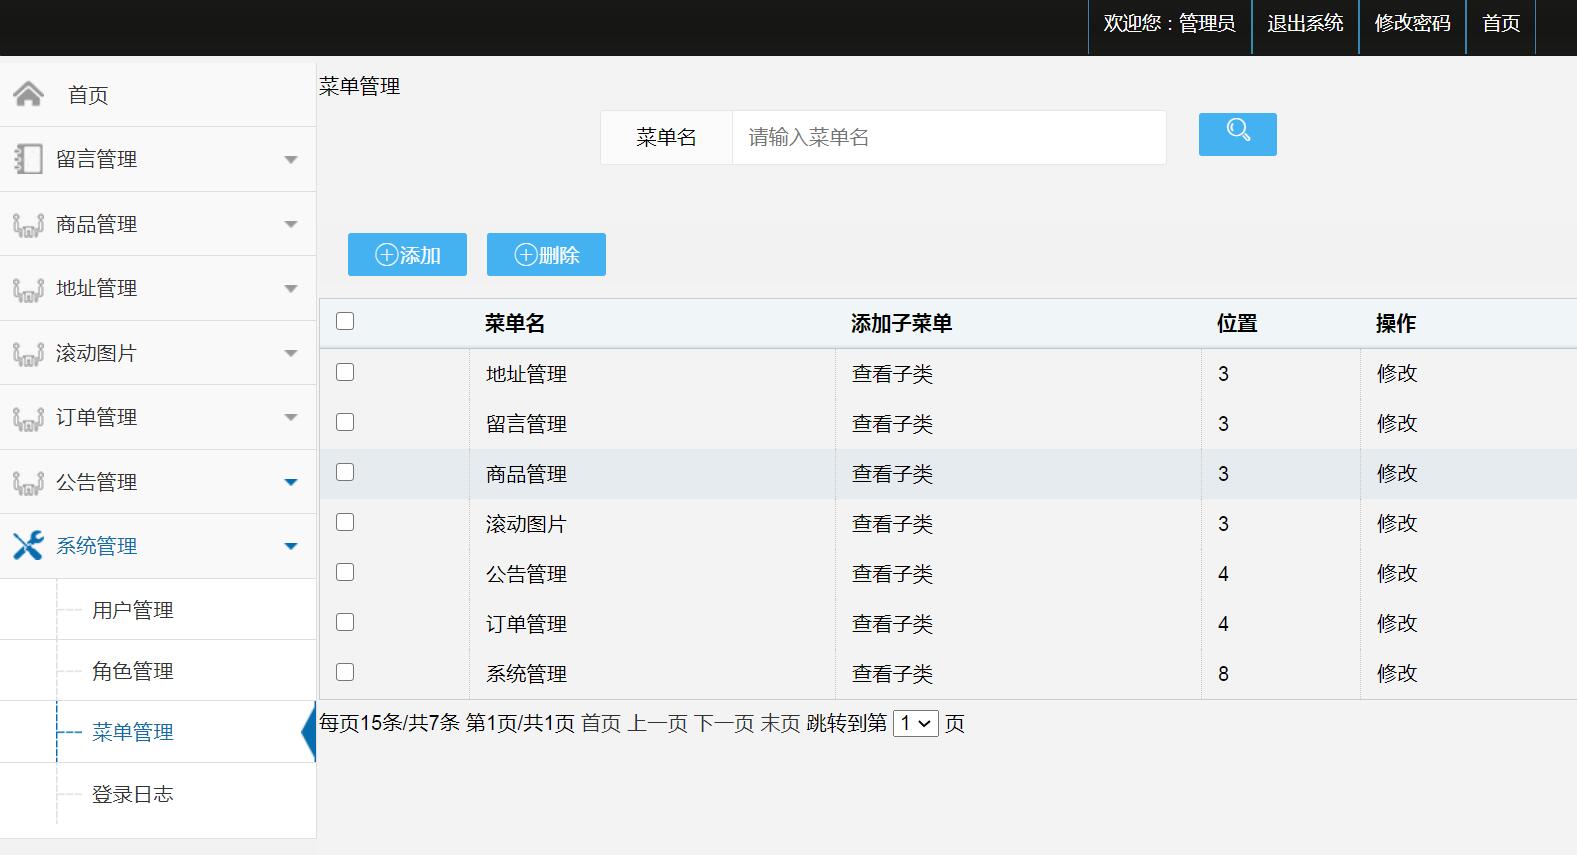Open the page number jump dropdown
1577x855 pixels.
click(x=915, y=723)
